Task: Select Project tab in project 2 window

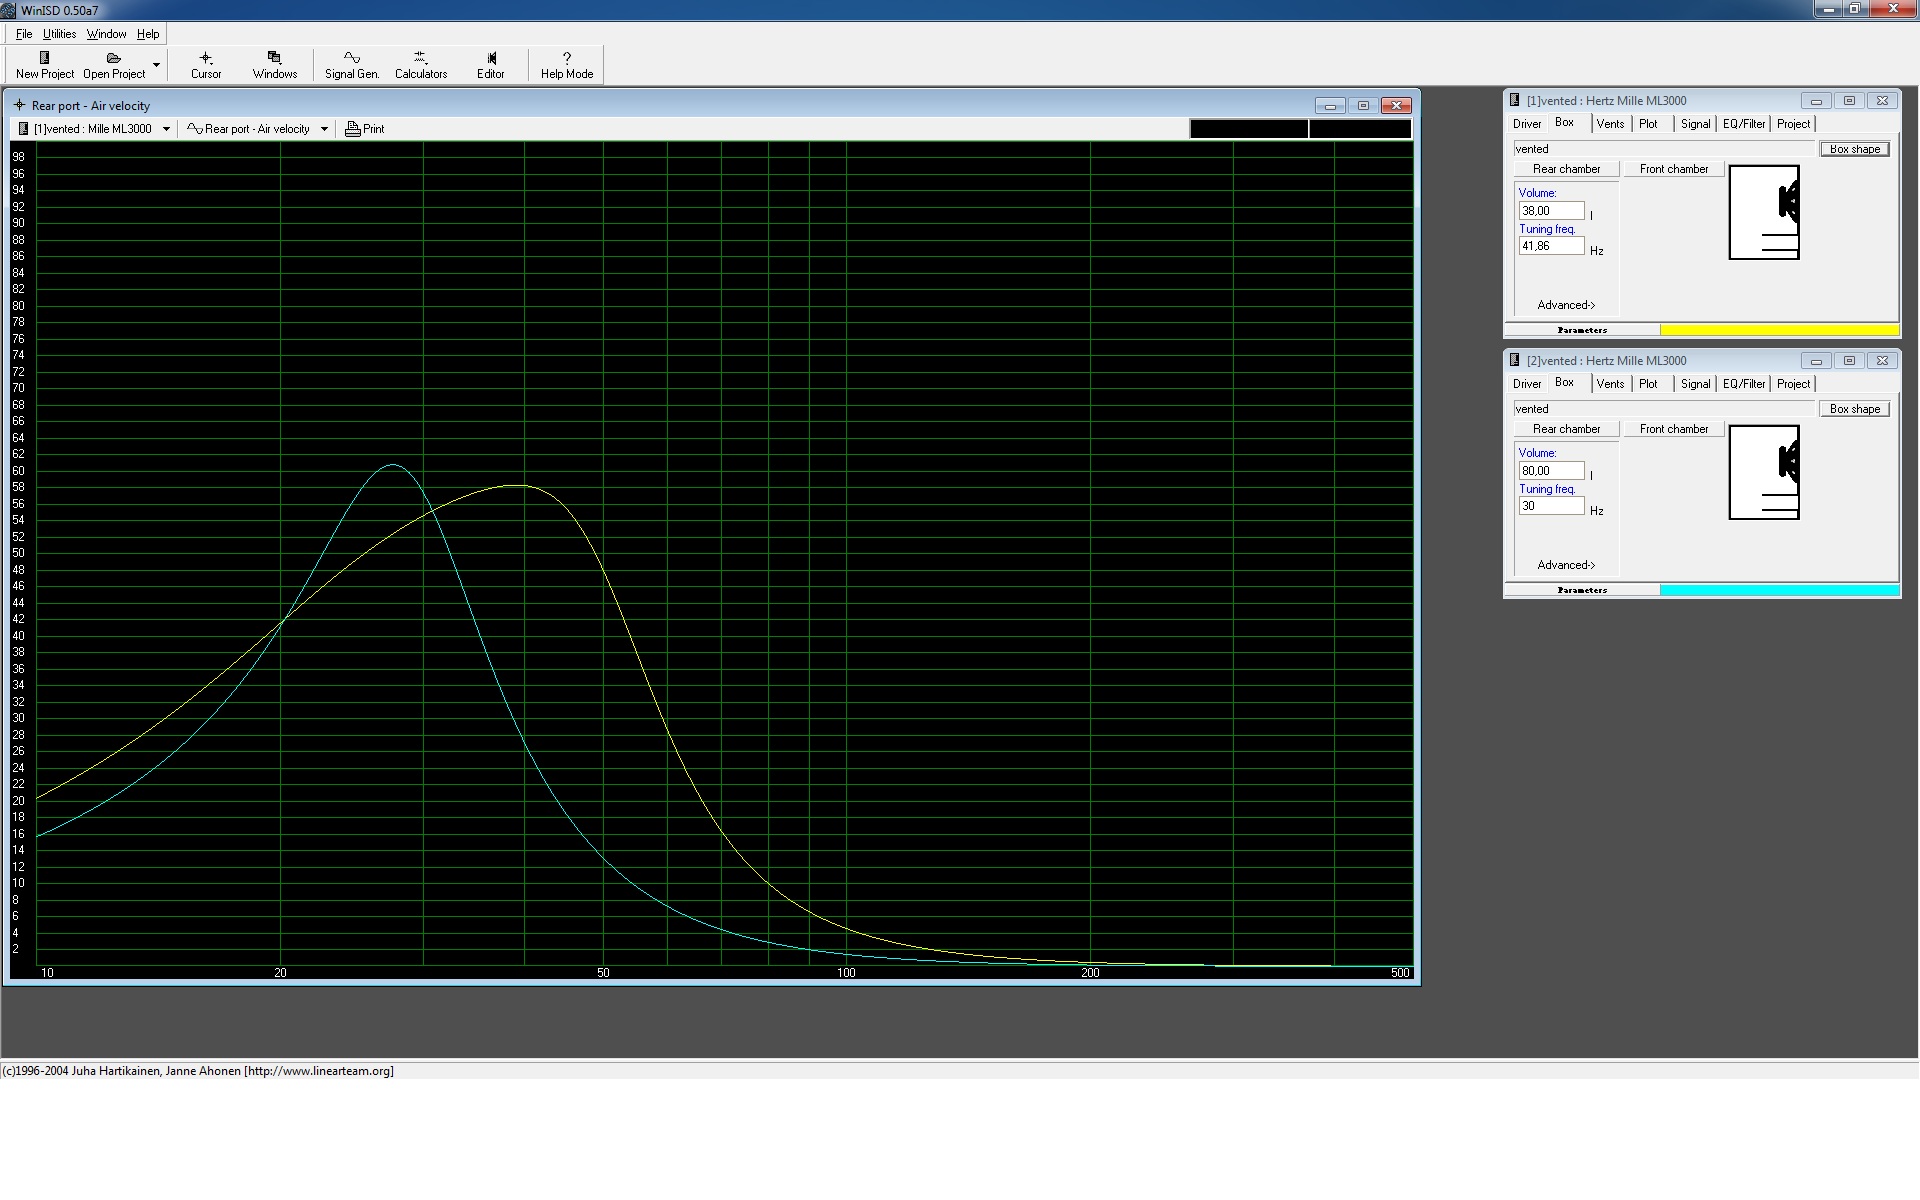Action: point(1793,384)
